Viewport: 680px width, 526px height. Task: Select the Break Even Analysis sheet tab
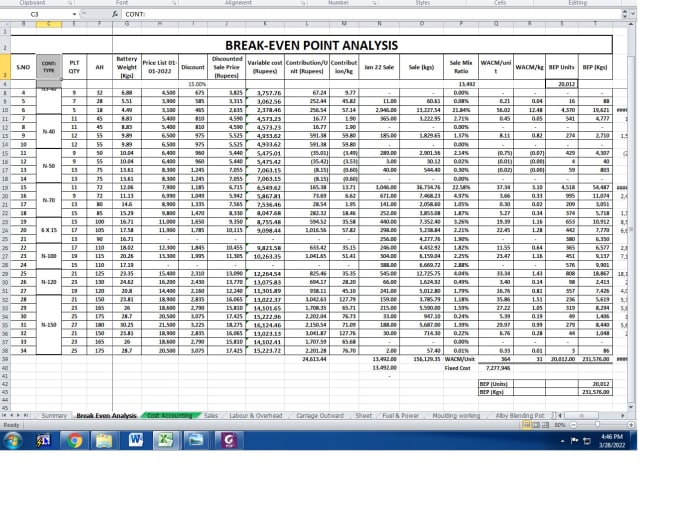(x=106, y=415)
